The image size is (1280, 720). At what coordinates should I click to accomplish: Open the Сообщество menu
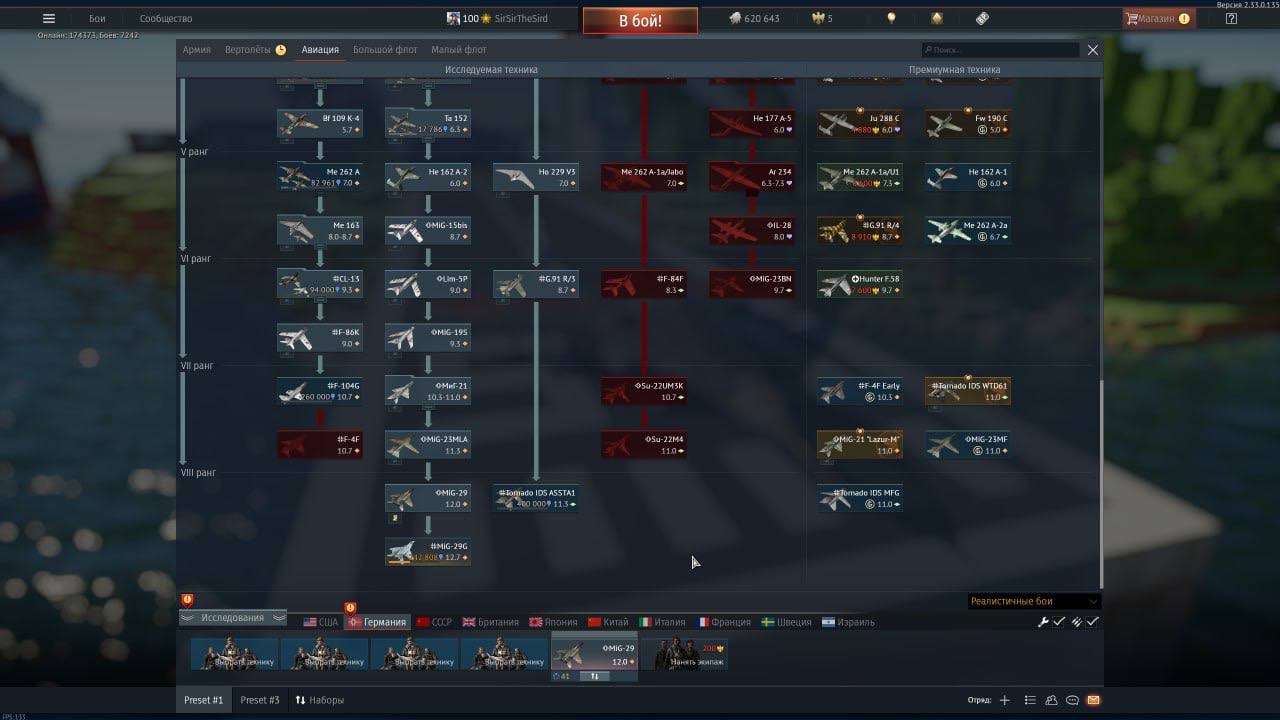[x=166, y=19]
